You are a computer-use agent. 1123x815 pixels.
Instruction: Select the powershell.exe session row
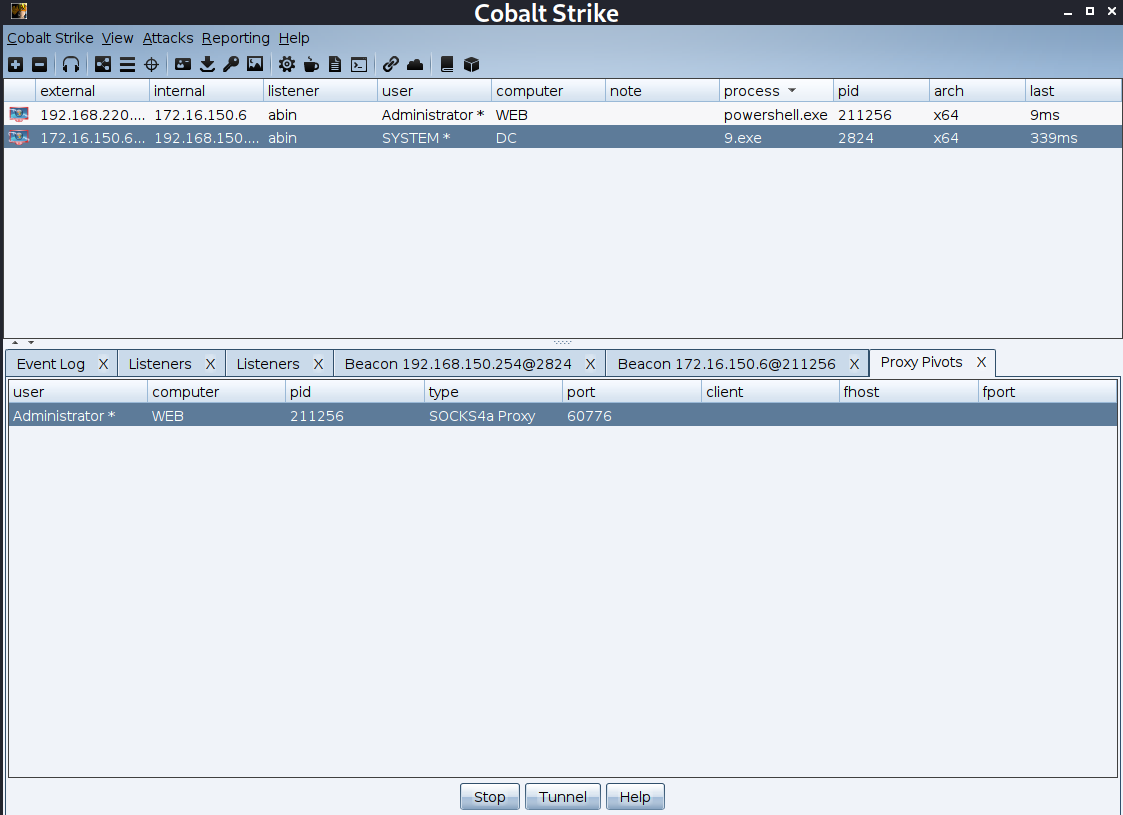tap(563, 115)
